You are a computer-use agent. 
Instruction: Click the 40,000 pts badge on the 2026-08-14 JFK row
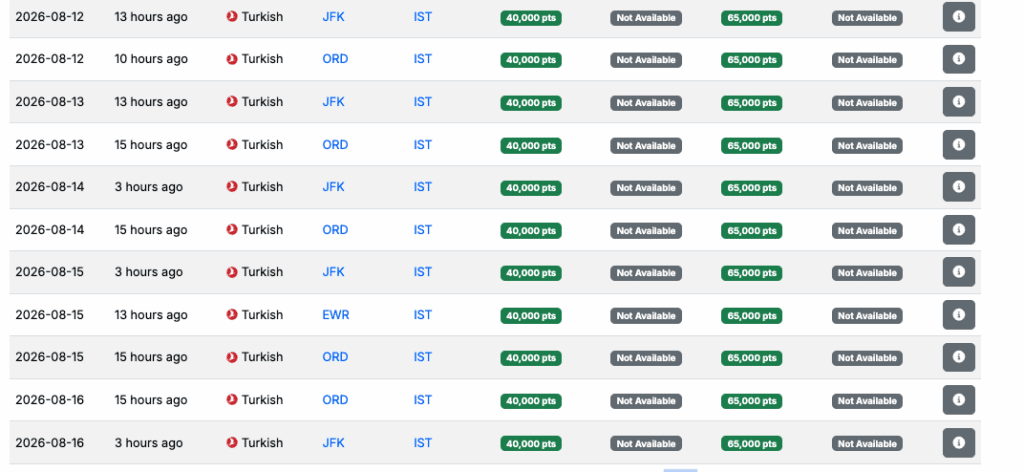coord(530,188)
